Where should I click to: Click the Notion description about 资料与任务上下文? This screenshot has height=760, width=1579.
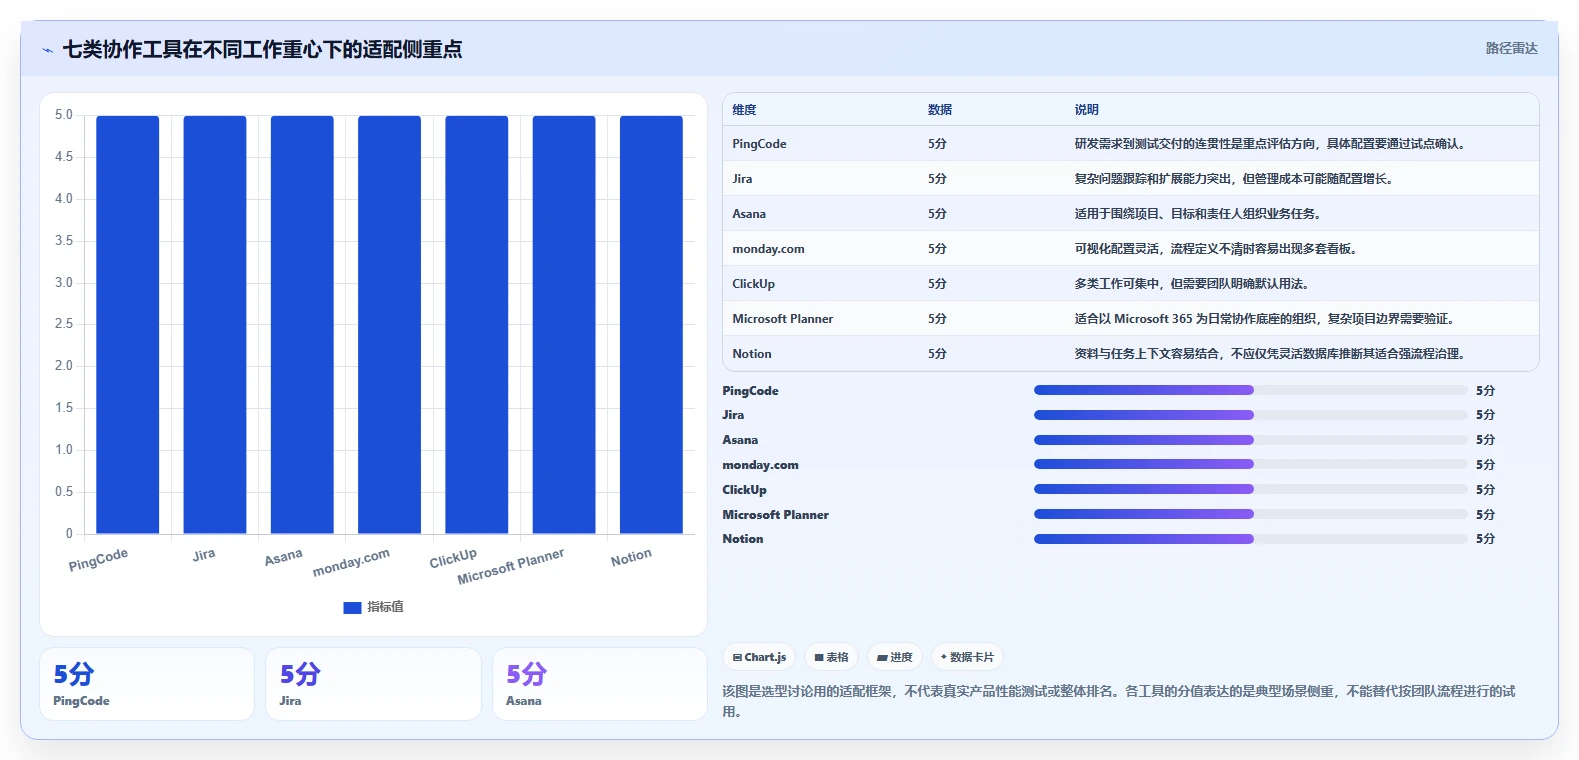pyautogui.click(x=1271, y=354)
